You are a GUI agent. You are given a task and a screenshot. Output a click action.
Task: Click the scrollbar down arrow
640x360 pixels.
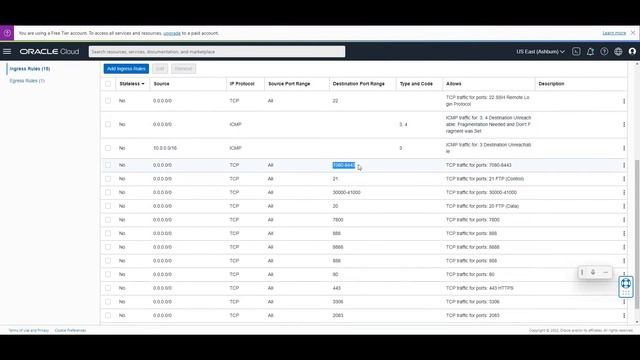[x=637, y=322]
